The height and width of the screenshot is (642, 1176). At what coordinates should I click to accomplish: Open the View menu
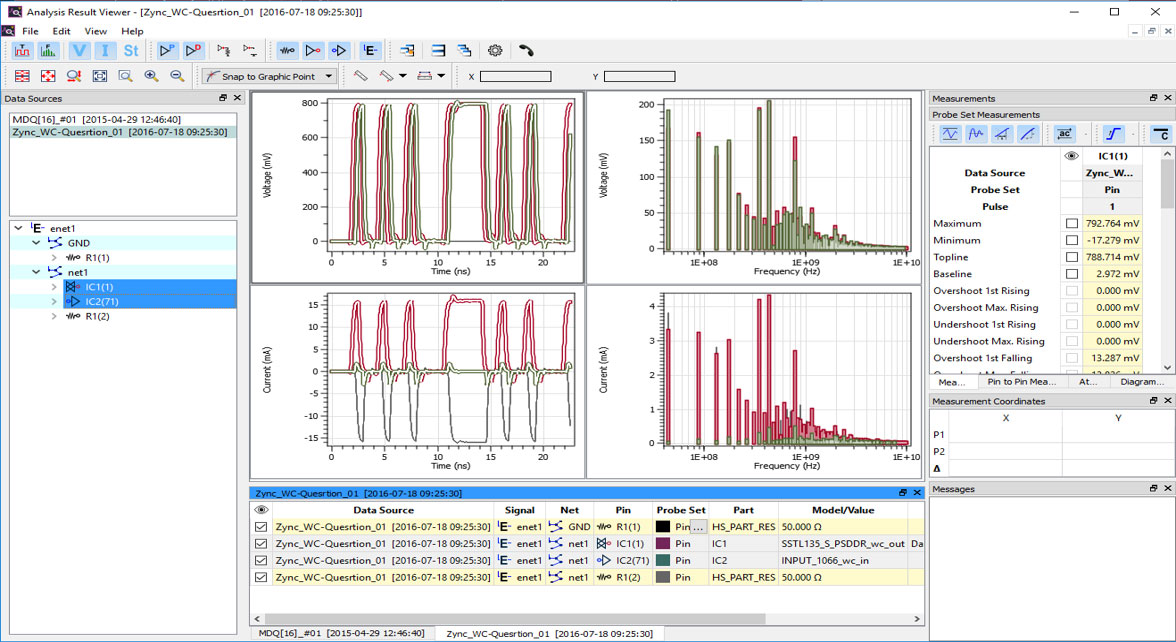(95, 31)
